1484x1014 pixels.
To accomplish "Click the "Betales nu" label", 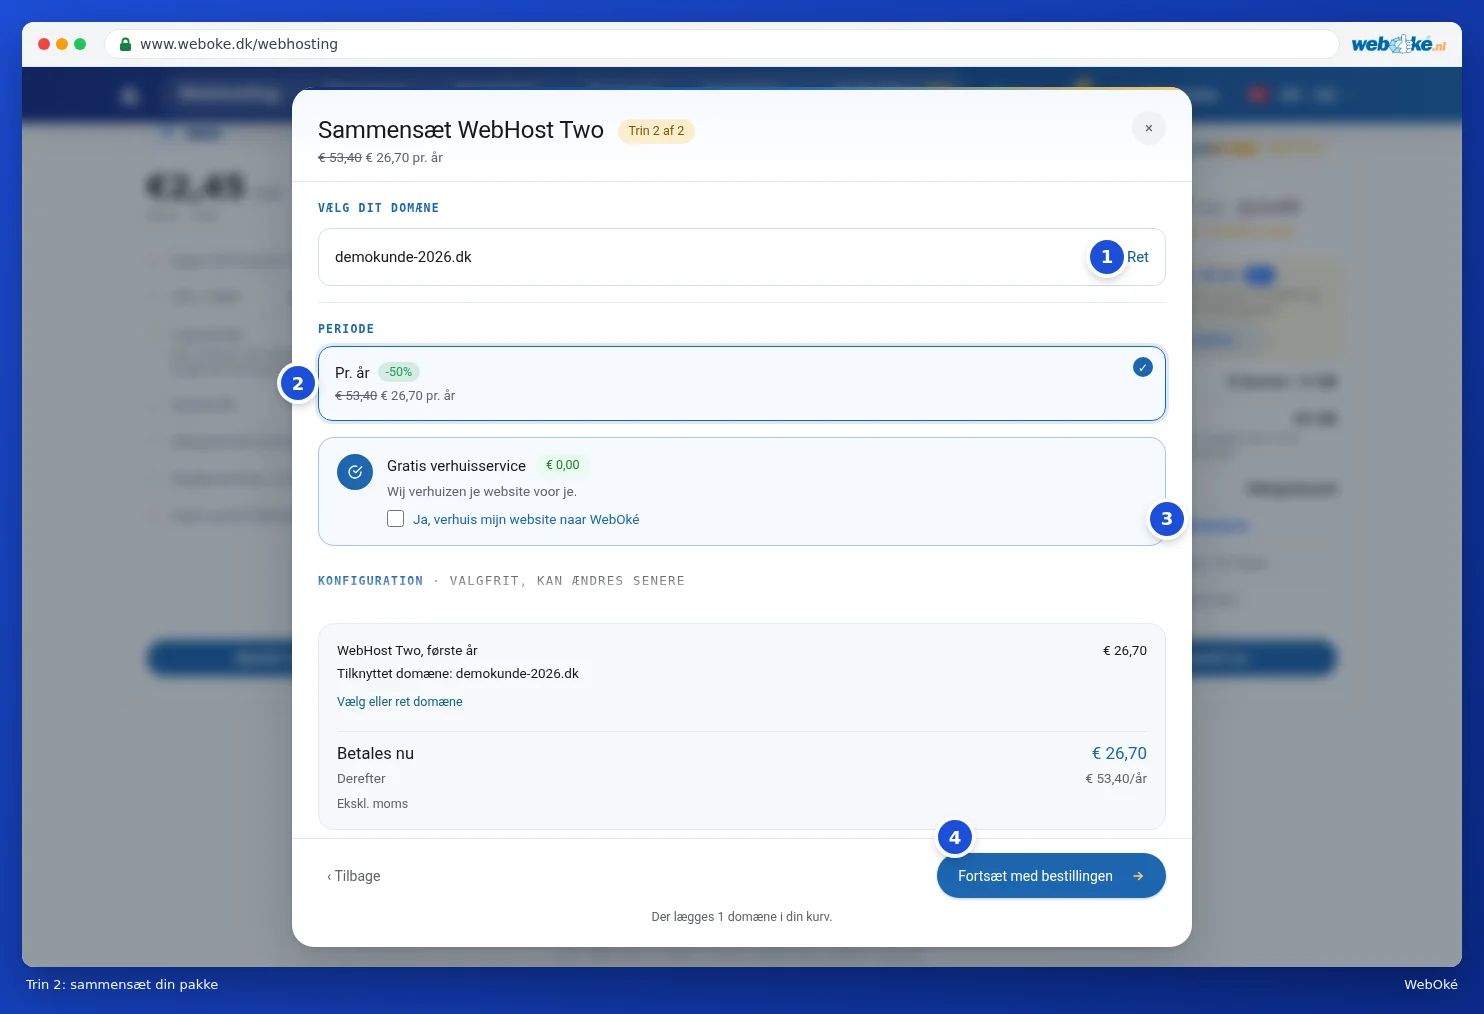I will click(375, 754).
